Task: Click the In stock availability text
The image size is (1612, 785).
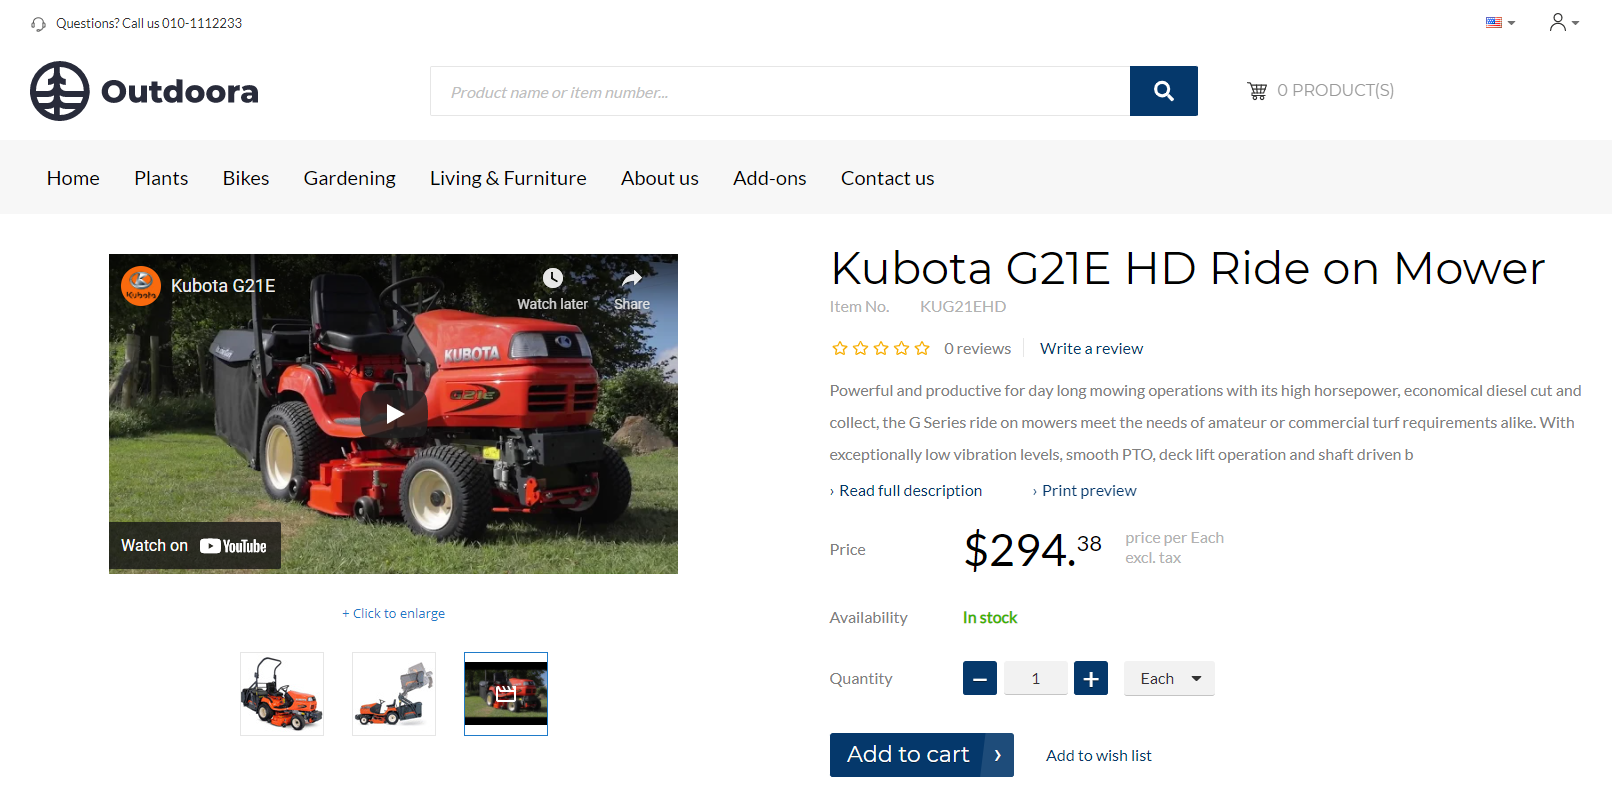Action: (x=990, y=618)
